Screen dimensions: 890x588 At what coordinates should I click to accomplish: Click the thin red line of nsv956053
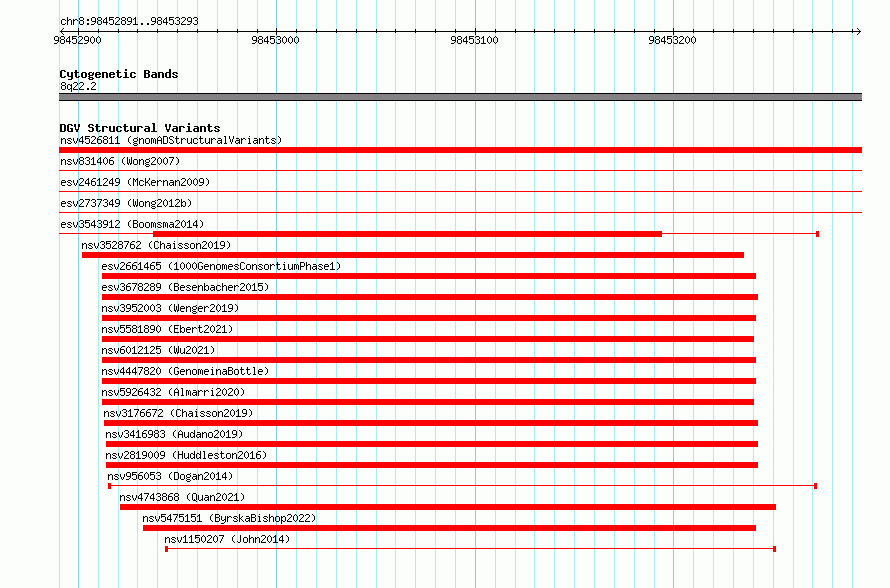(x=463, y=486)
